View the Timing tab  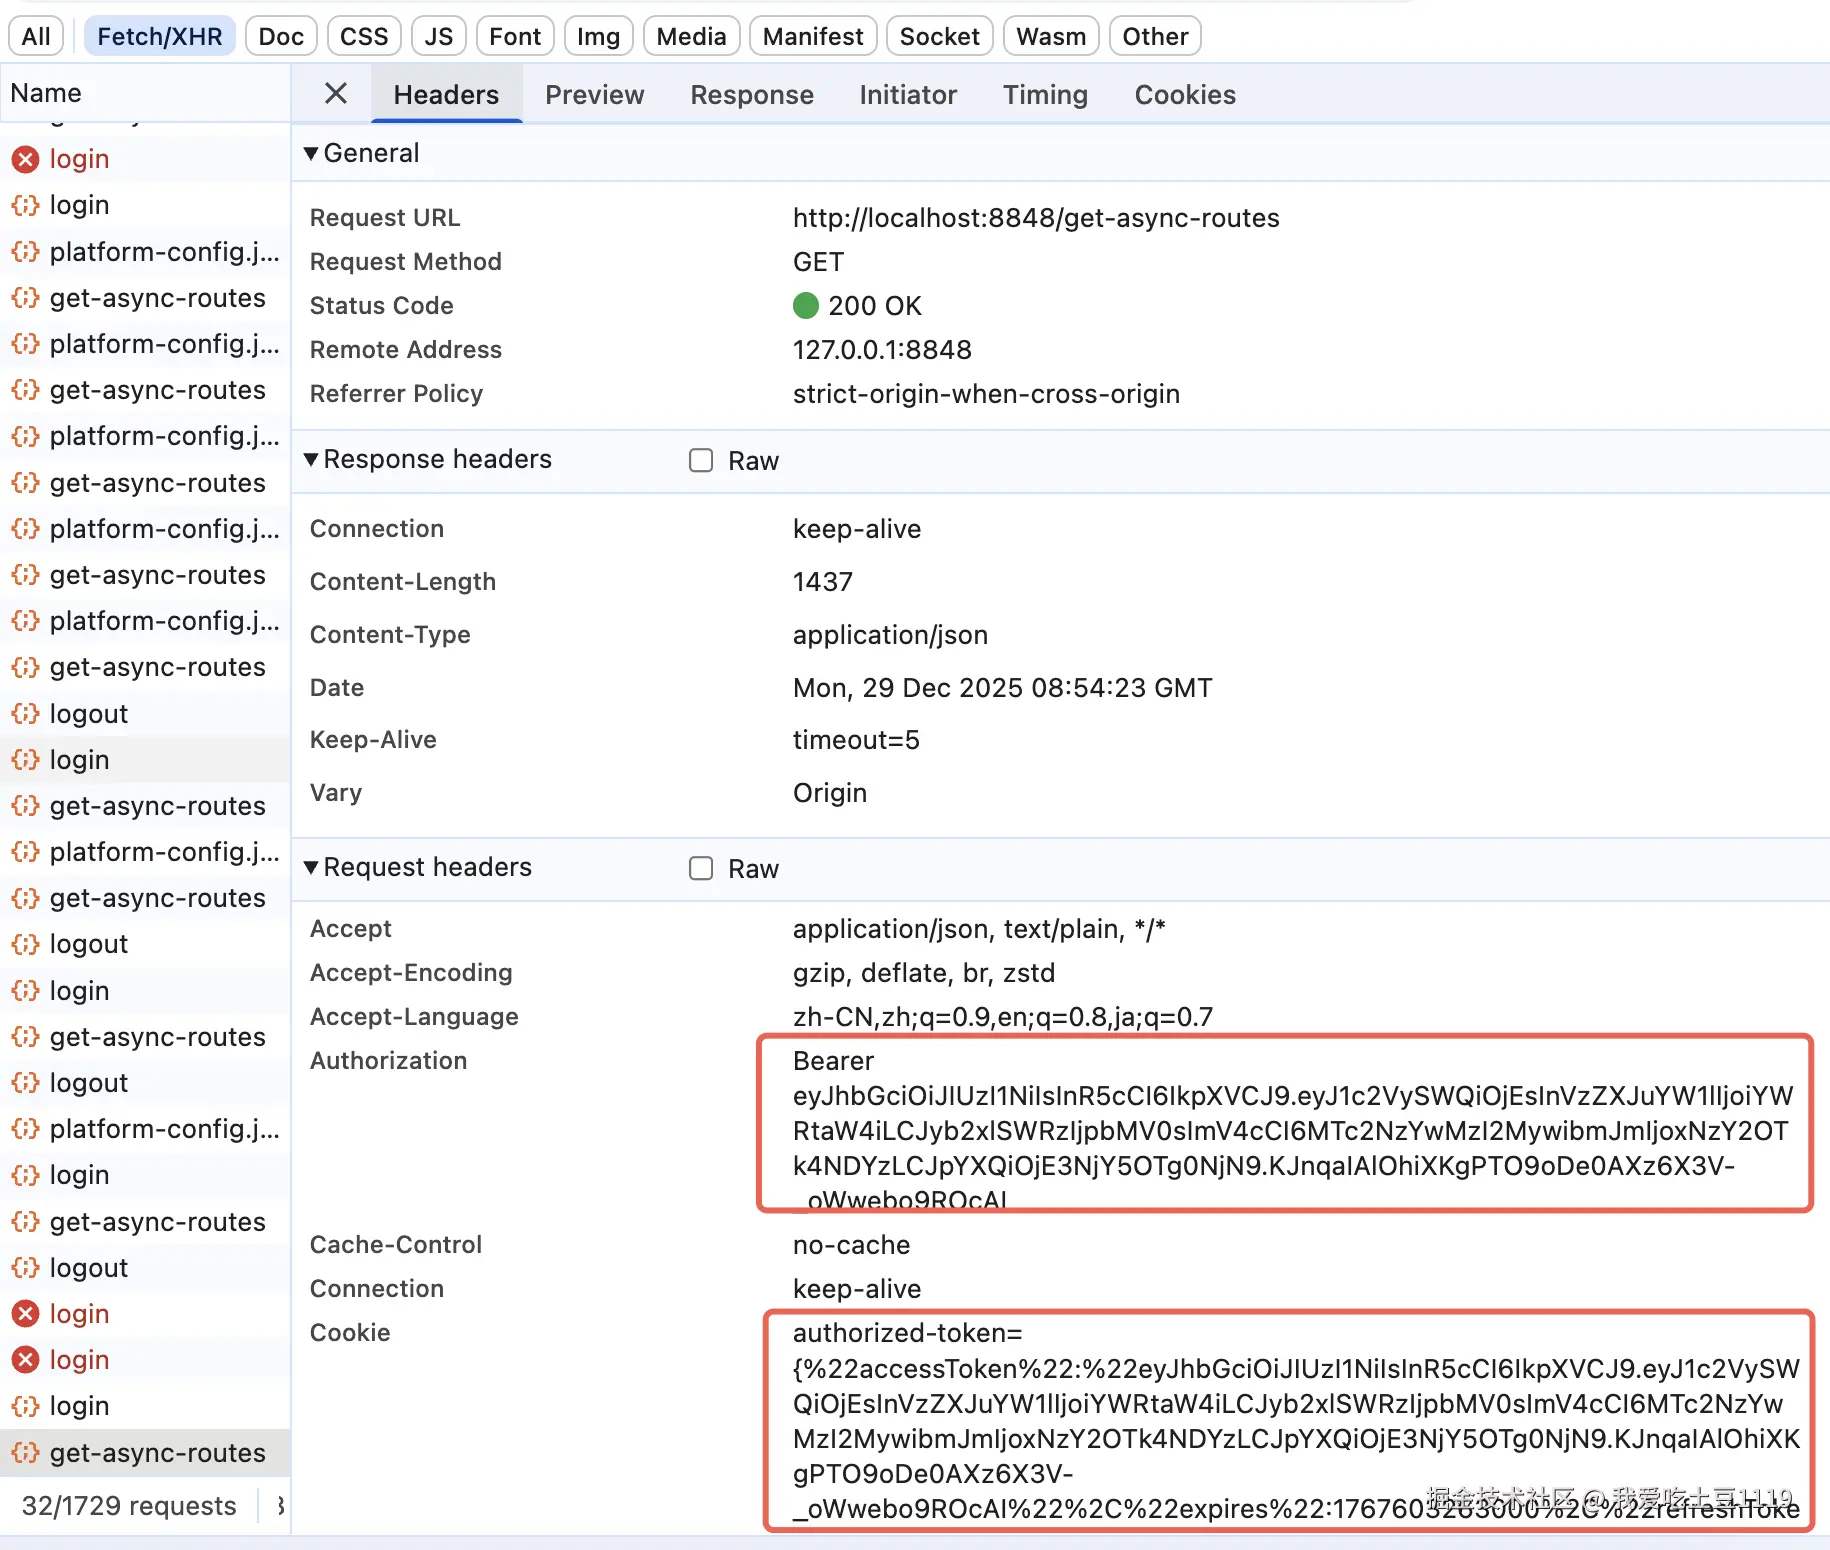point(1045,94)
